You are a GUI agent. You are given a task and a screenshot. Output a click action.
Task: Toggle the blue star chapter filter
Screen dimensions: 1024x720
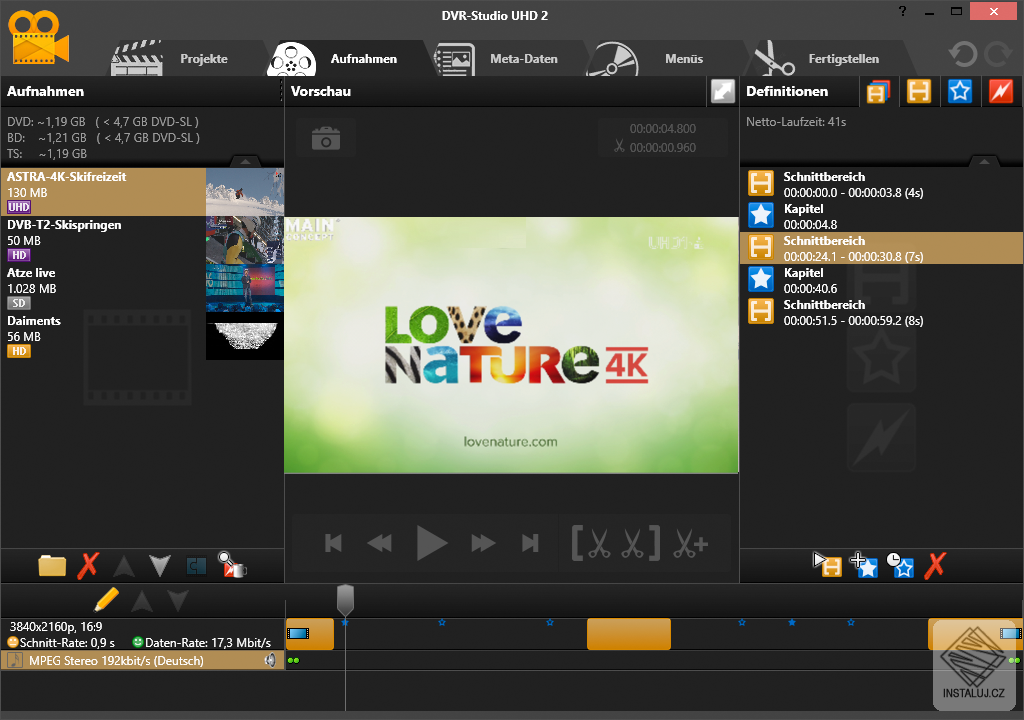click(960, 91)
